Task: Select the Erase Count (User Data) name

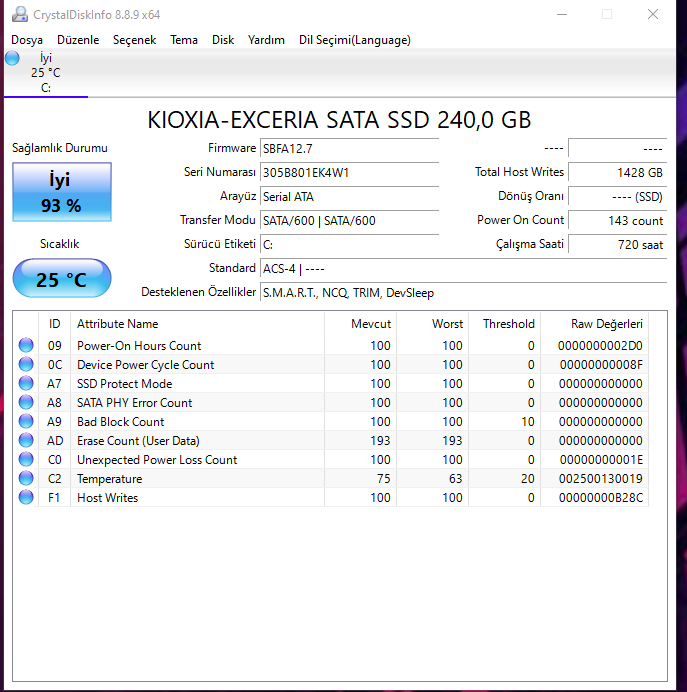Action: tap(138, 440)
